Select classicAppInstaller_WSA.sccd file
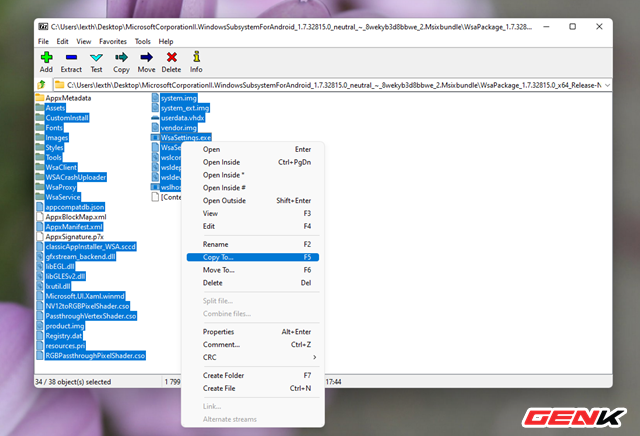 click(91, 247)
